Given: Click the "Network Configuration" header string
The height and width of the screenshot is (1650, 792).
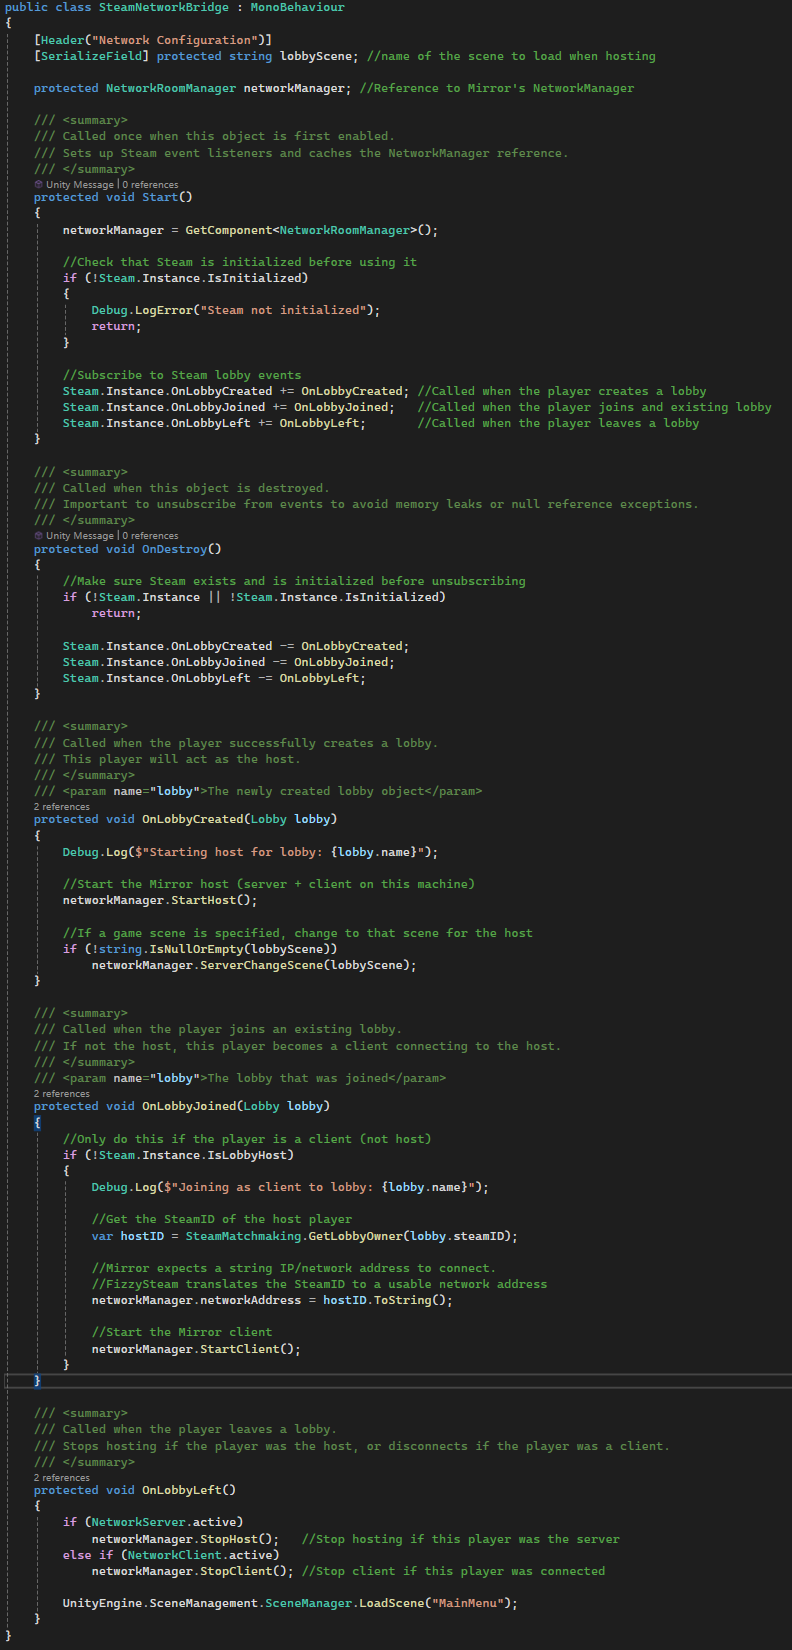Looking at the screenshot, I should (178, 40).
